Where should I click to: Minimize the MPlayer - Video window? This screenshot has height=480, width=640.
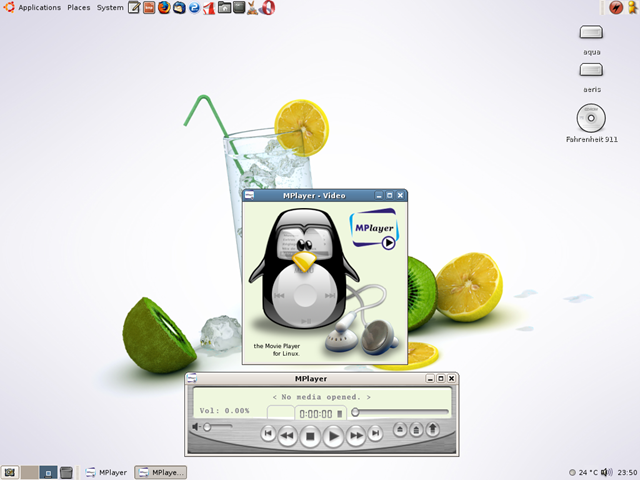tap(379, 196)
